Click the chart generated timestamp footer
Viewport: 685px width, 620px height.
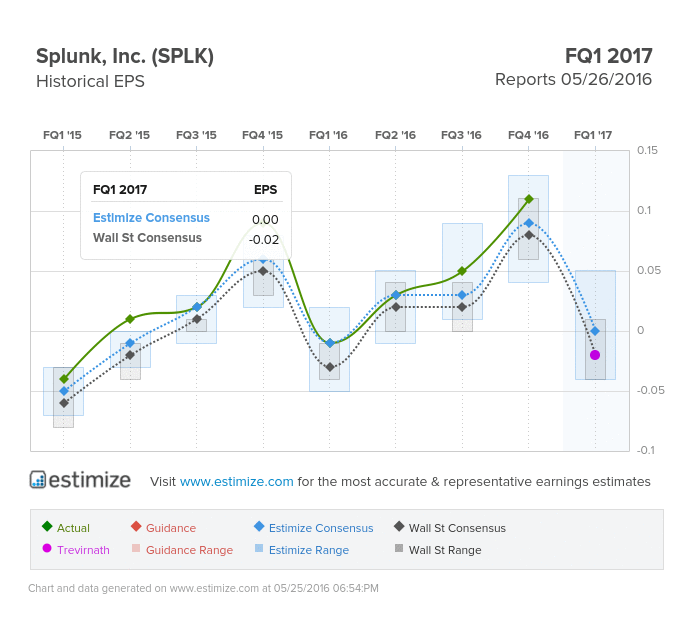[x=203, y=588]
